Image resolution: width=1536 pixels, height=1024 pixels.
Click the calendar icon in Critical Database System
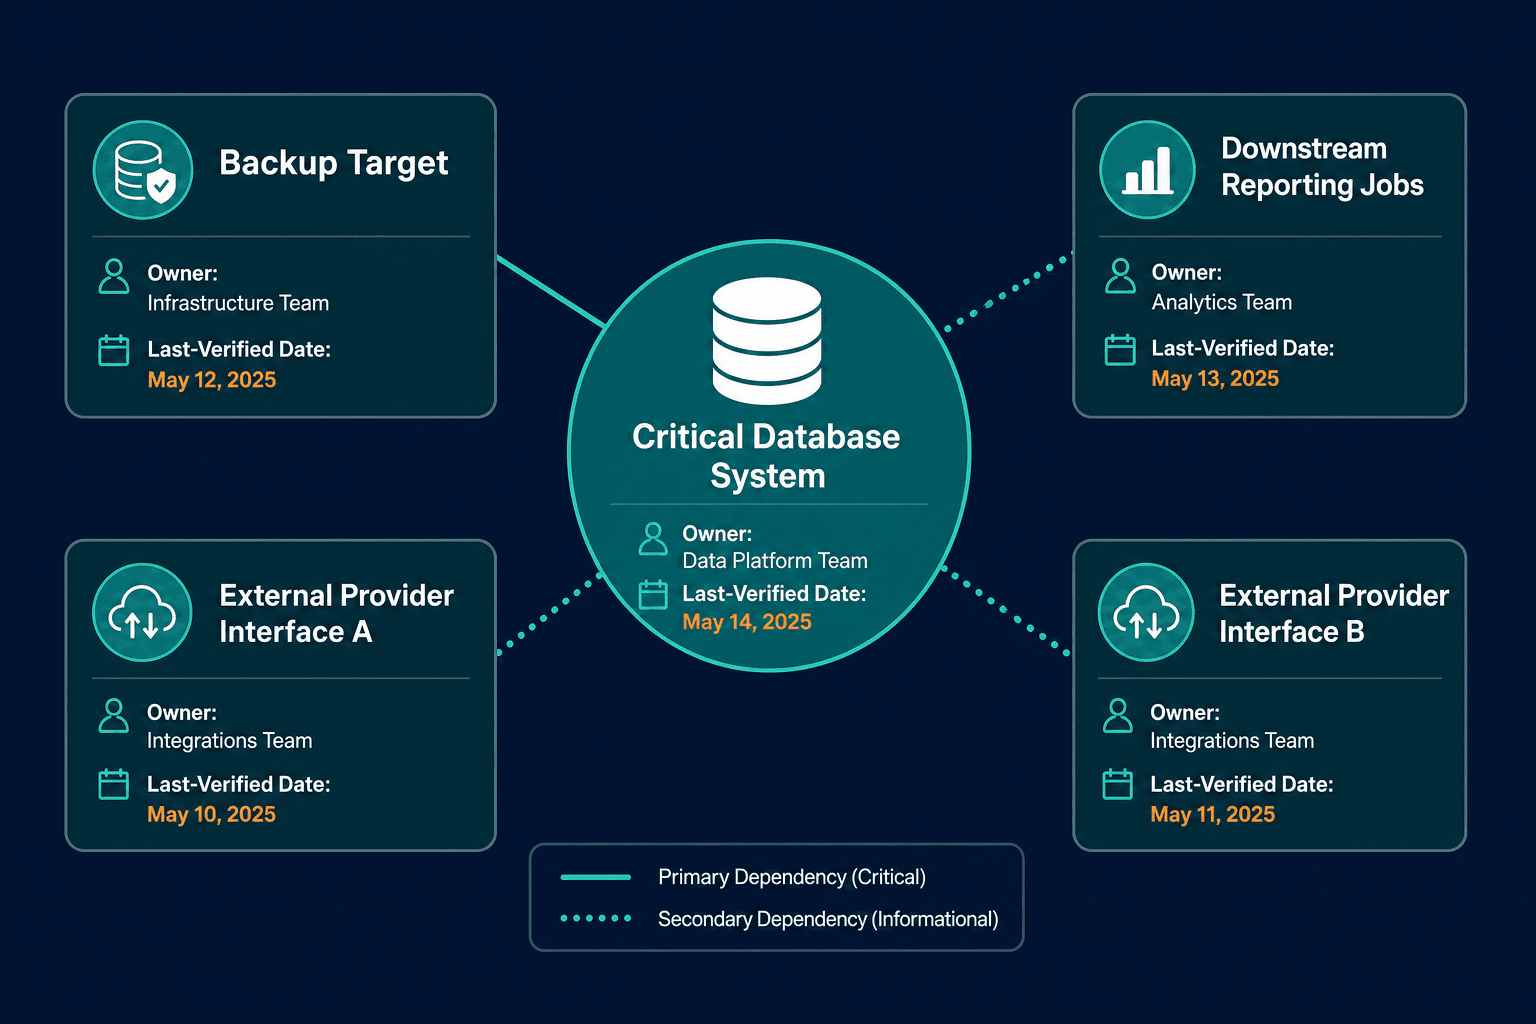tap(653, 594)
